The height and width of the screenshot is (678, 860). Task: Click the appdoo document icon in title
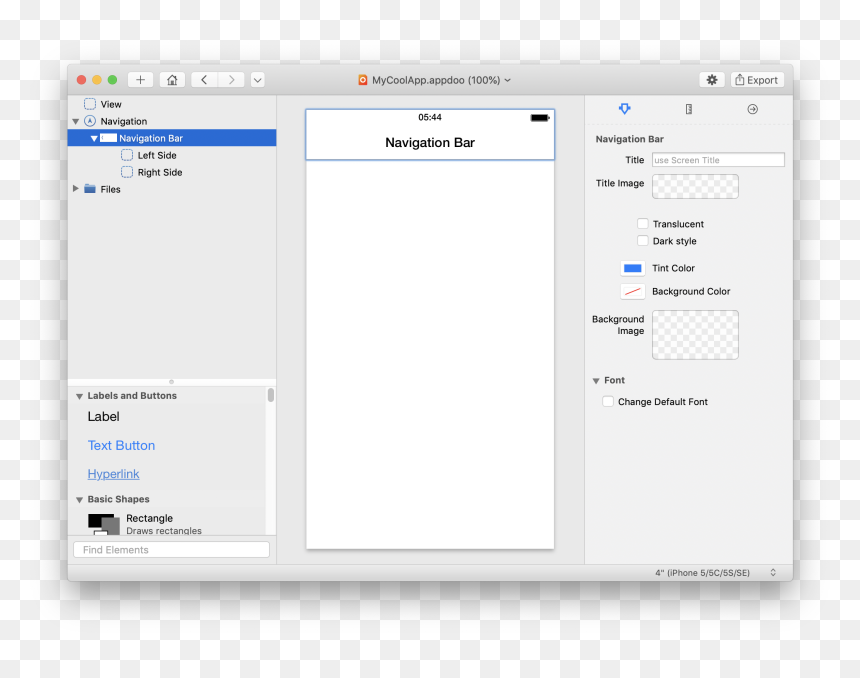pos(363,80)
